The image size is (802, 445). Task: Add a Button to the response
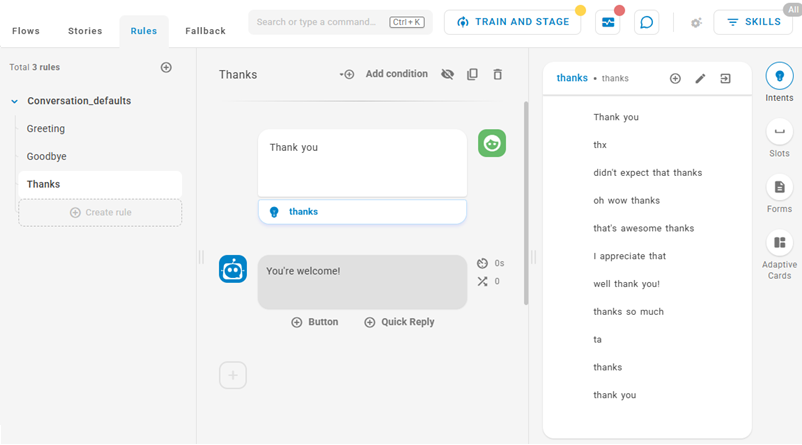click(x=315, y=322)
